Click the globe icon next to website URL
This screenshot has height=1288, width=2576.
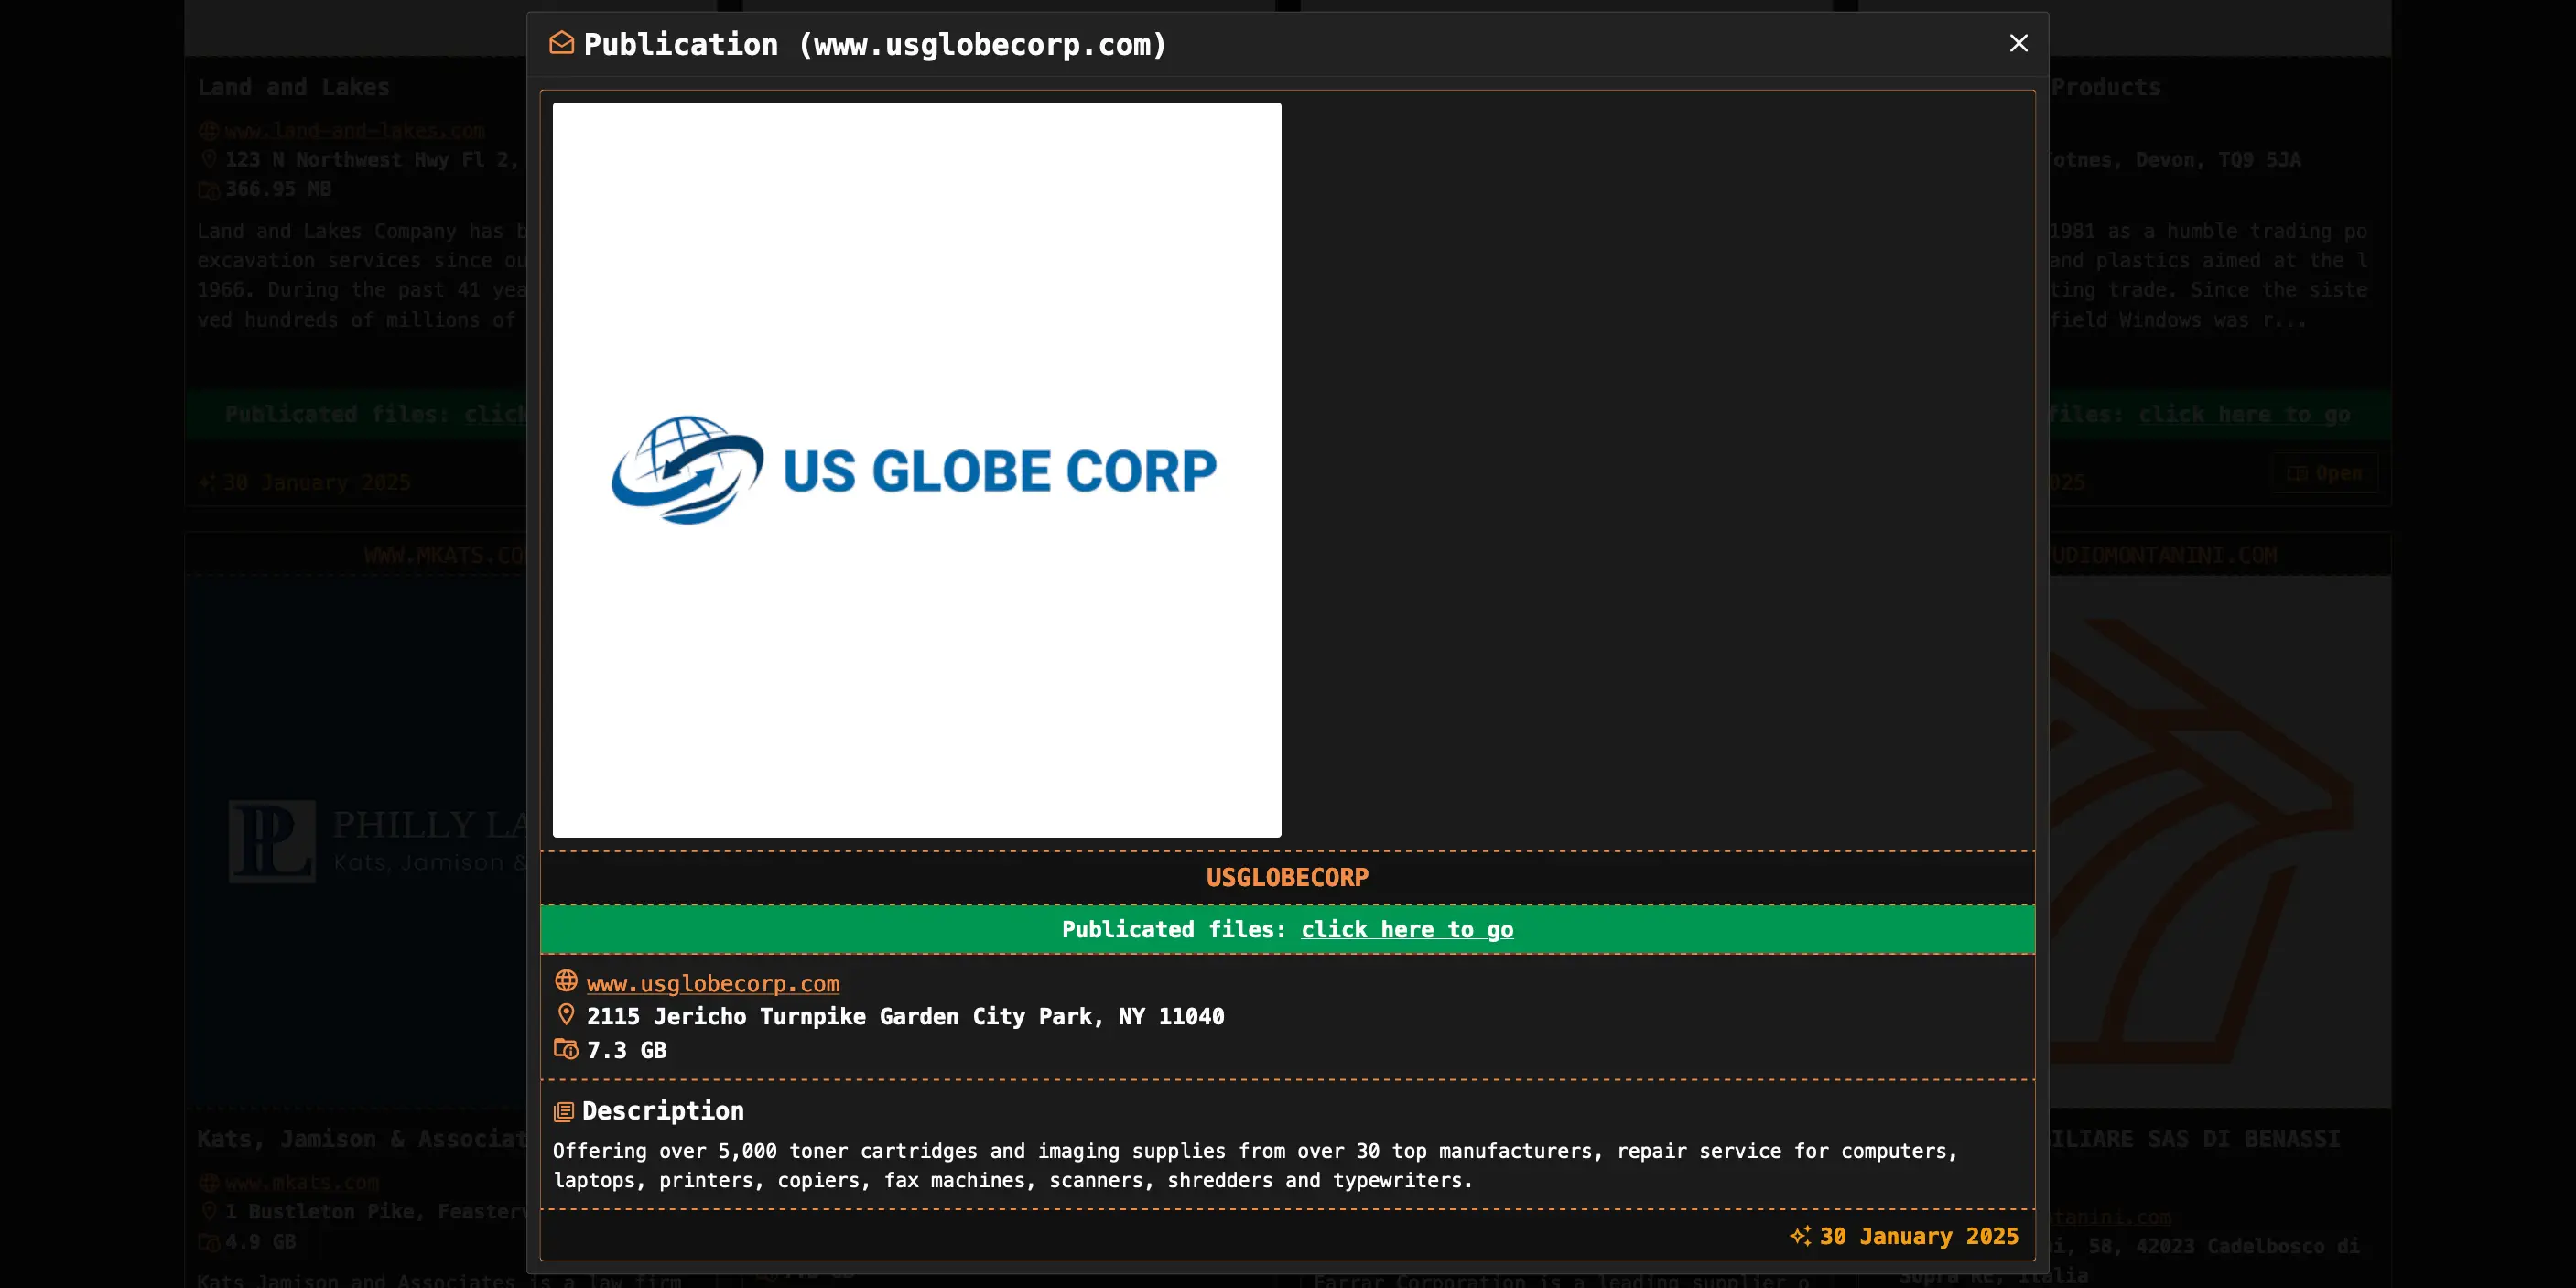coord(566,981)
